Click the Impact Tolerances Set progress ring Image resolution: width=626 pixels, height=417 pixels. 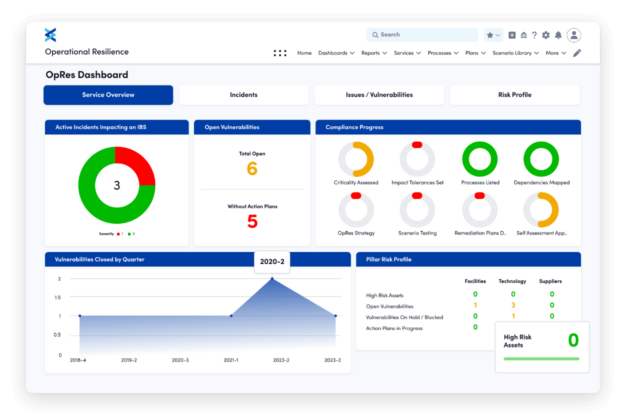tap(417, 159)
